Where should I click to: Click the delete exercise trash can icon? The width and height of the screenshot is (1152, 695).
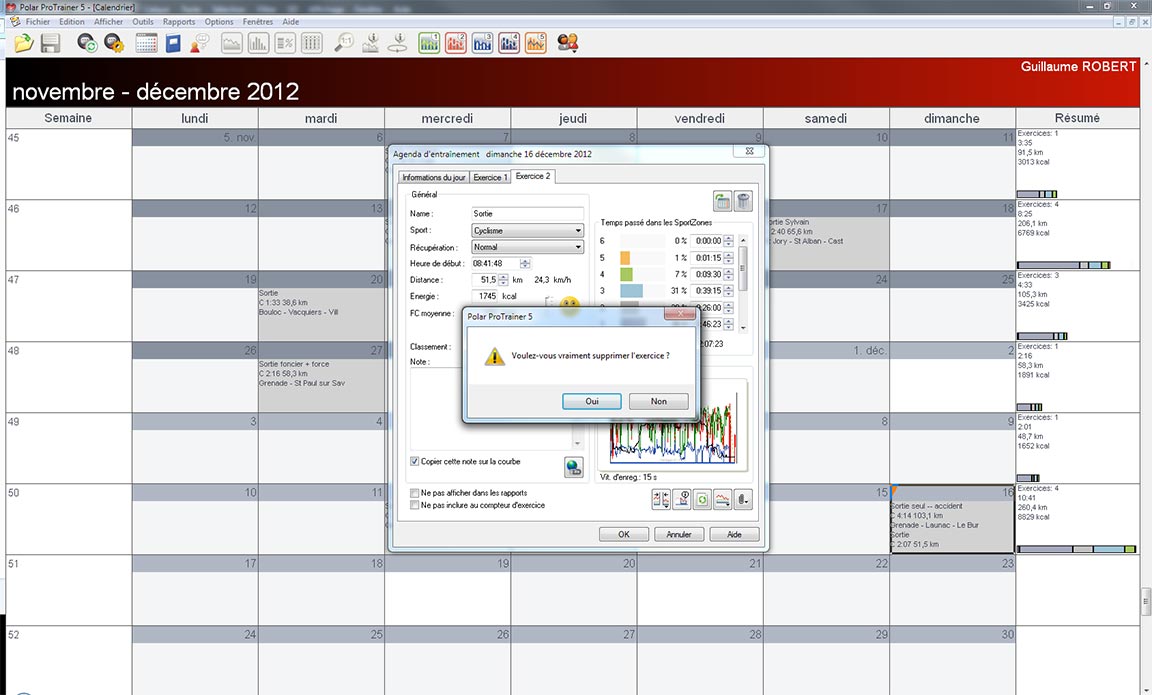(x=744, y=201)
